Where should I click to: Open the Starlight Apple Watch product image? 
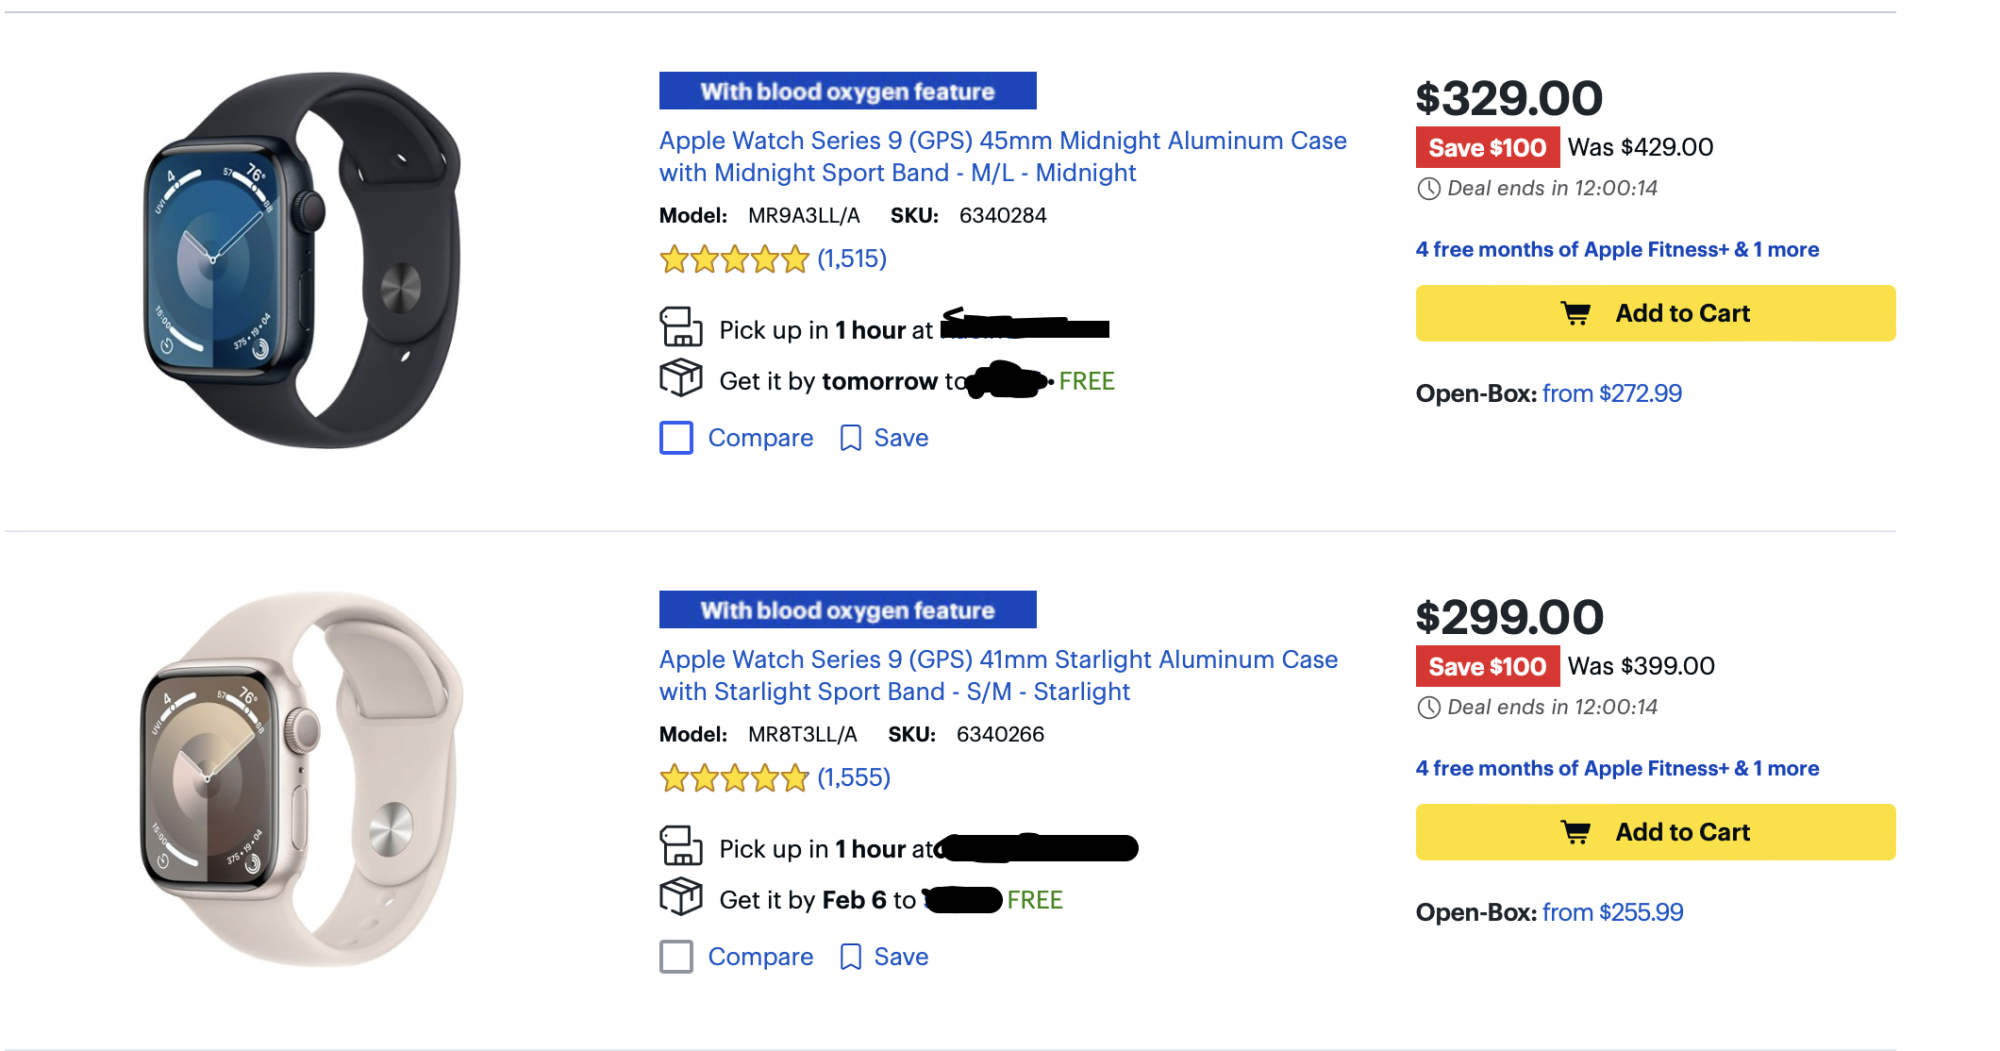301,779
